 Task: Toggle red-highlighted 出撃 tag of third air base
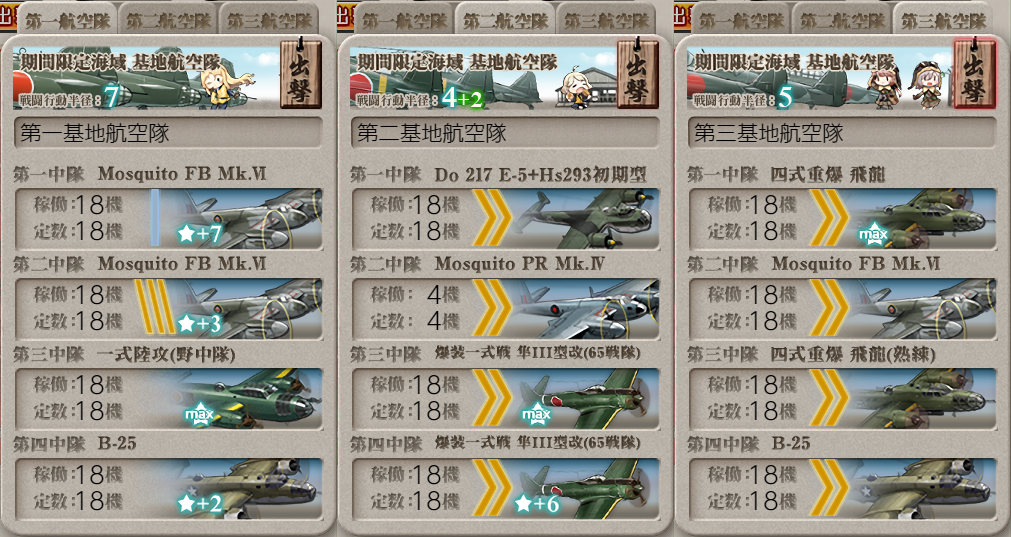tap(975, 73)
